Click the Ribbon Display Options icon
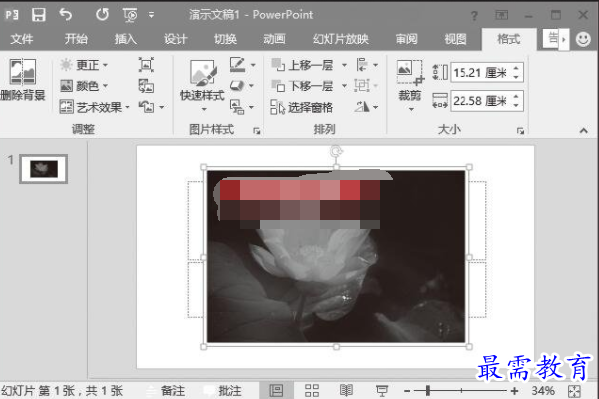Image resolution: width=599 pixels, height=399 pixels. (x=501, y=15)
